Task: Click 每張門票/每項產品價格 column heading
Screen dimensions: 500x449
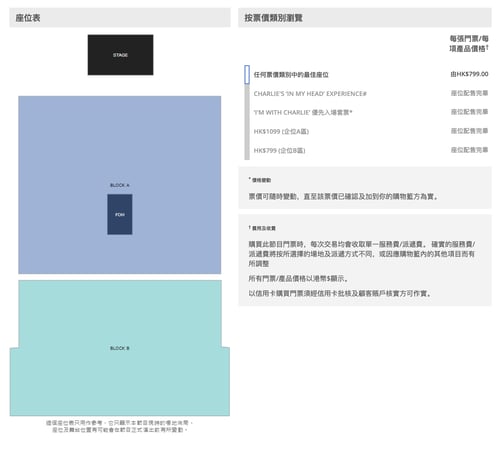Action: (469, 43)
